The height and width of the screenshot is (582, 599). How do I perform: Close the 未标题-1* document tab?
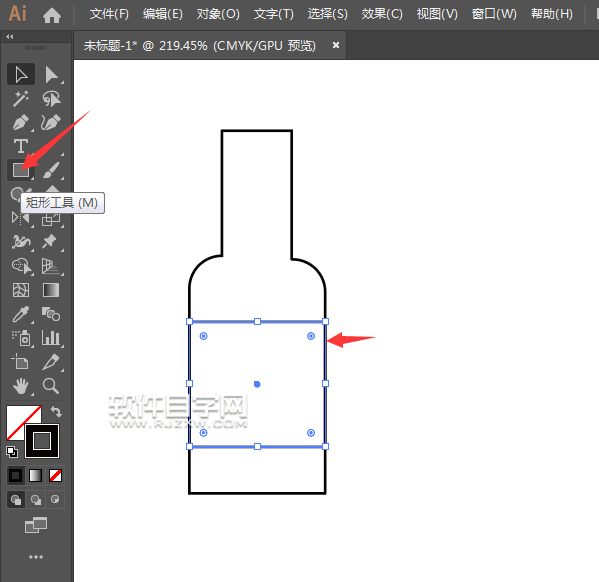tap(336, 45)
